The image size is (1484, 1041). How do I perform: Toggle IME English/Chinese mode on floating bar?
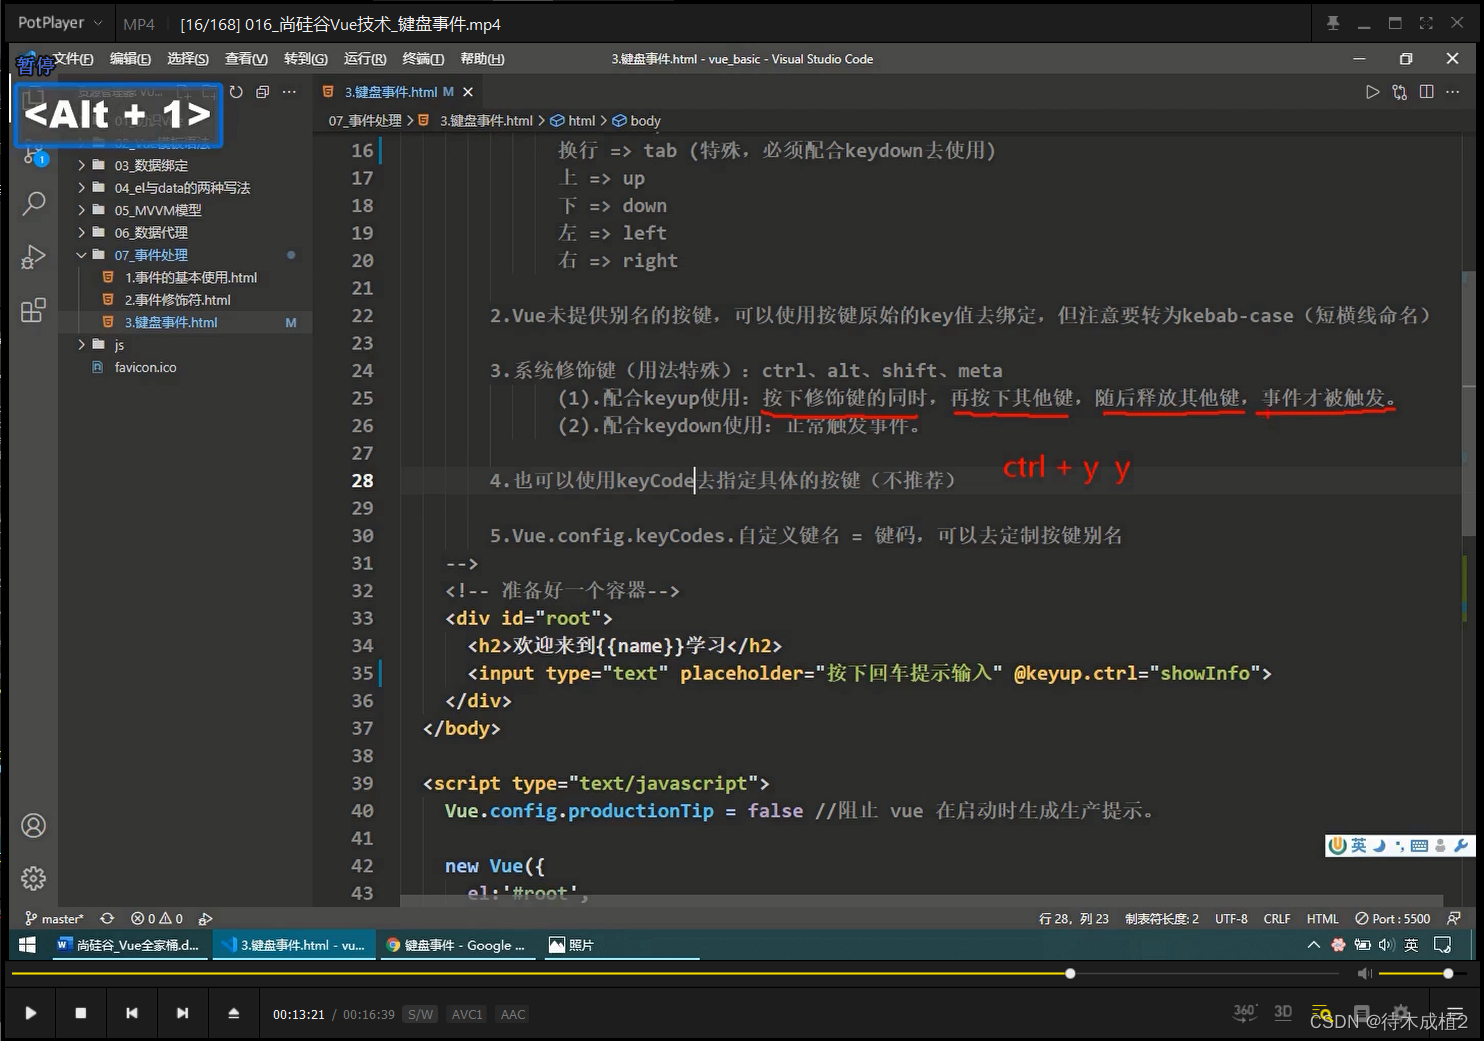click(x=1359, y=845)
